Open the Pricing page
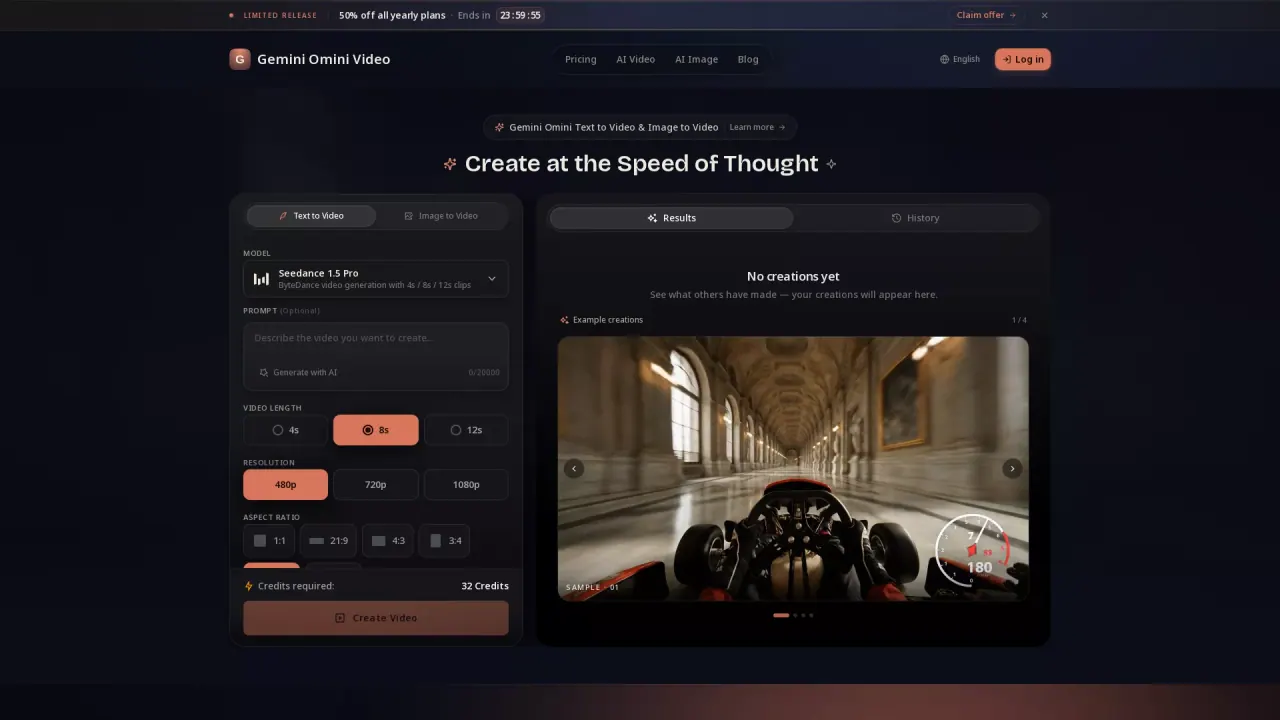 tap(580, 59)
